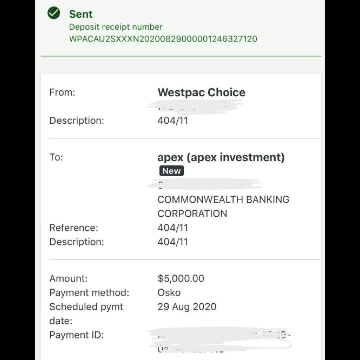Click the To: label
360x360 pixels.
point(56,157)
